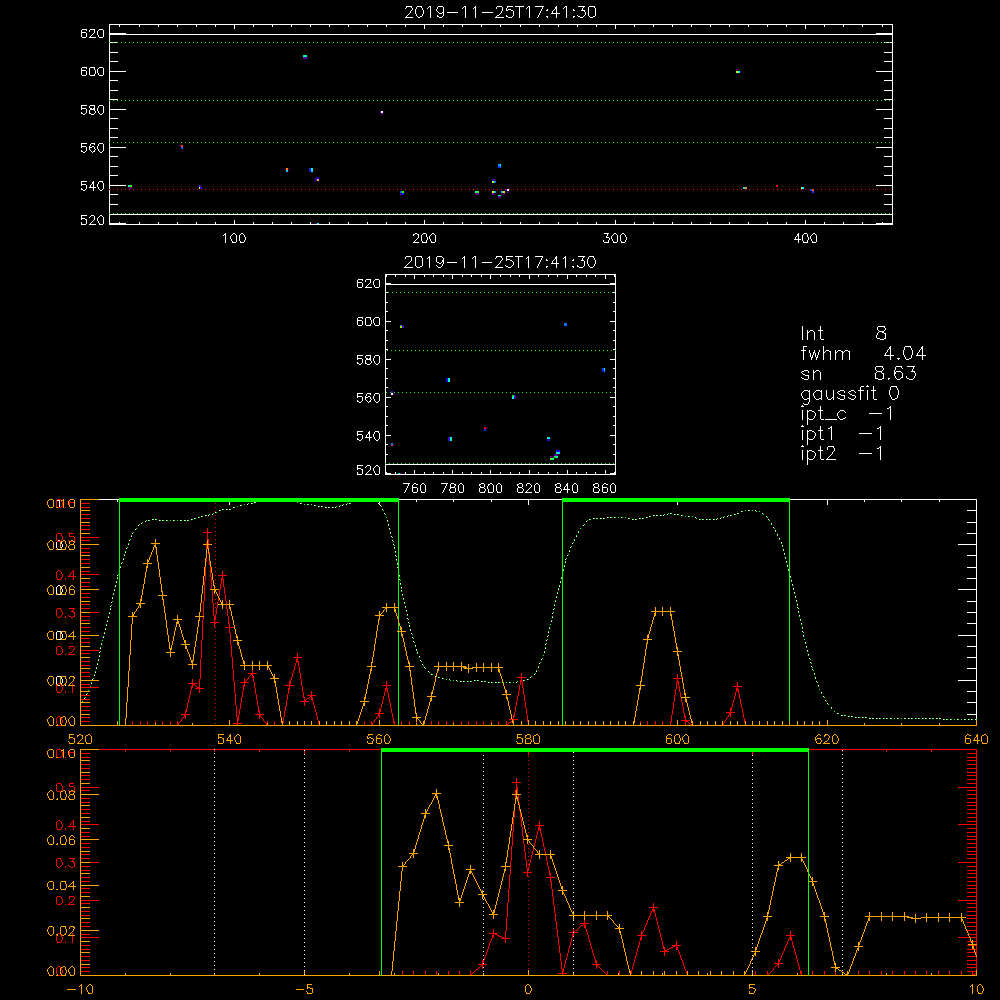Click x-axis label 540 on profile plot

230,740
